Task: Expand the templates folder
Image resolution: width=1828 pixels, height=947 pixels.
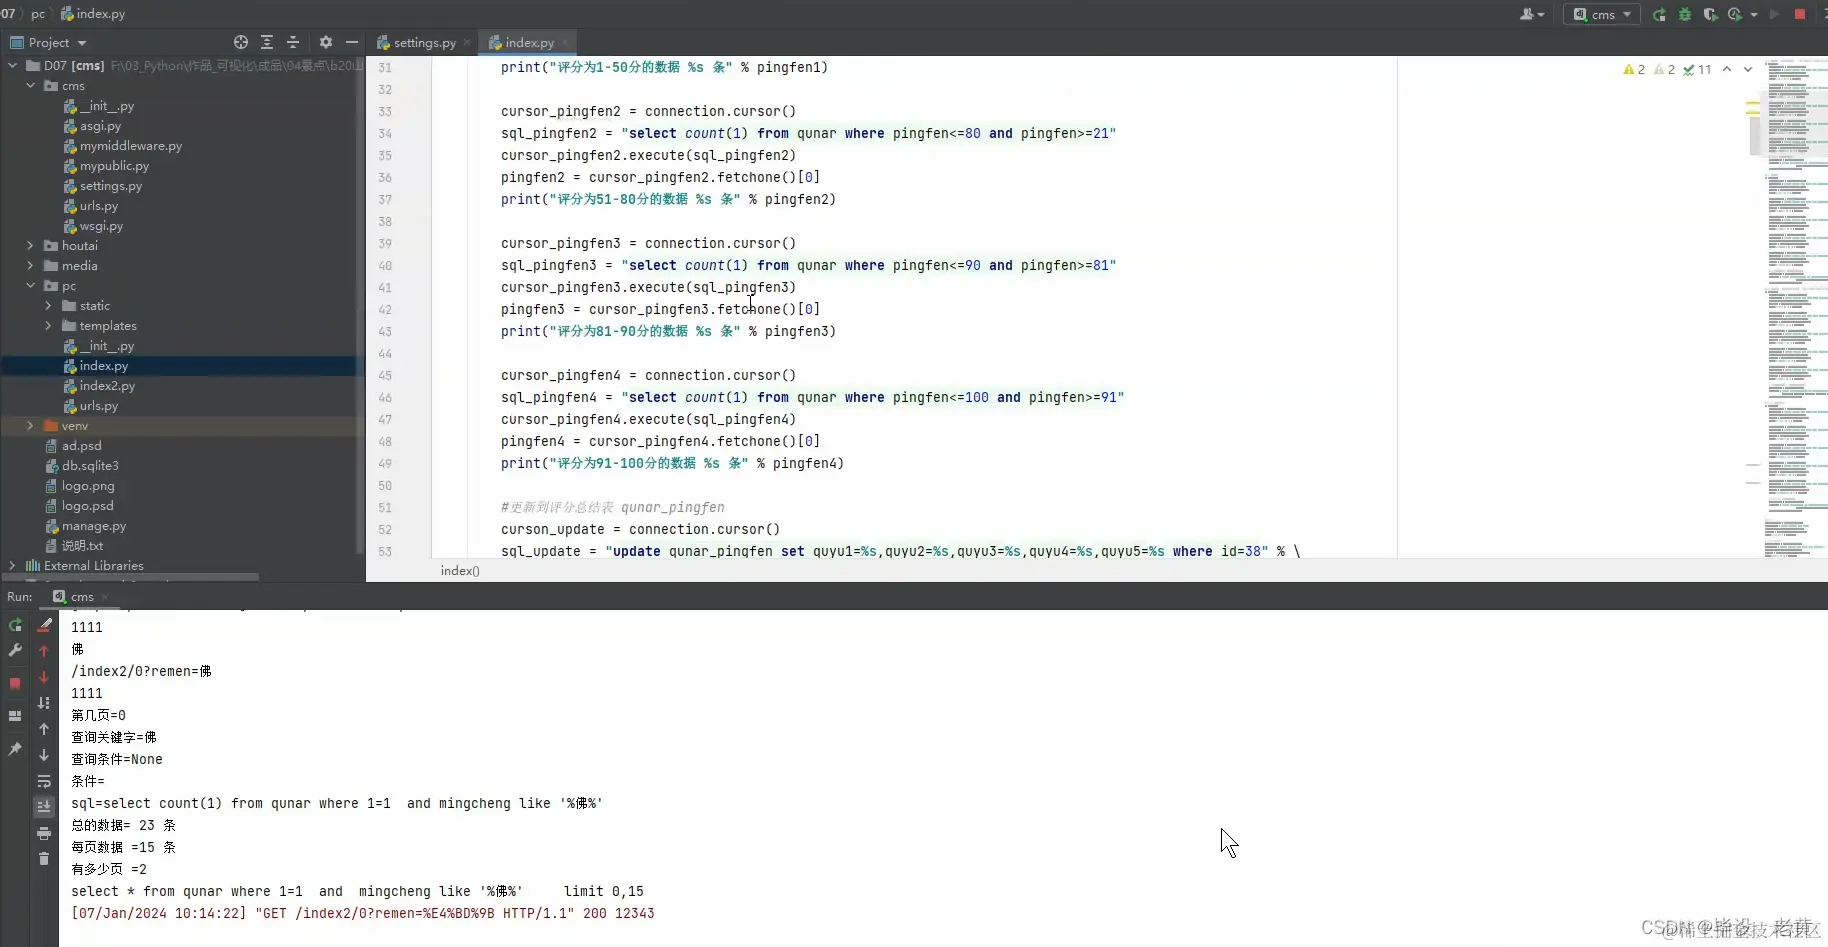Action: point(48,325)
